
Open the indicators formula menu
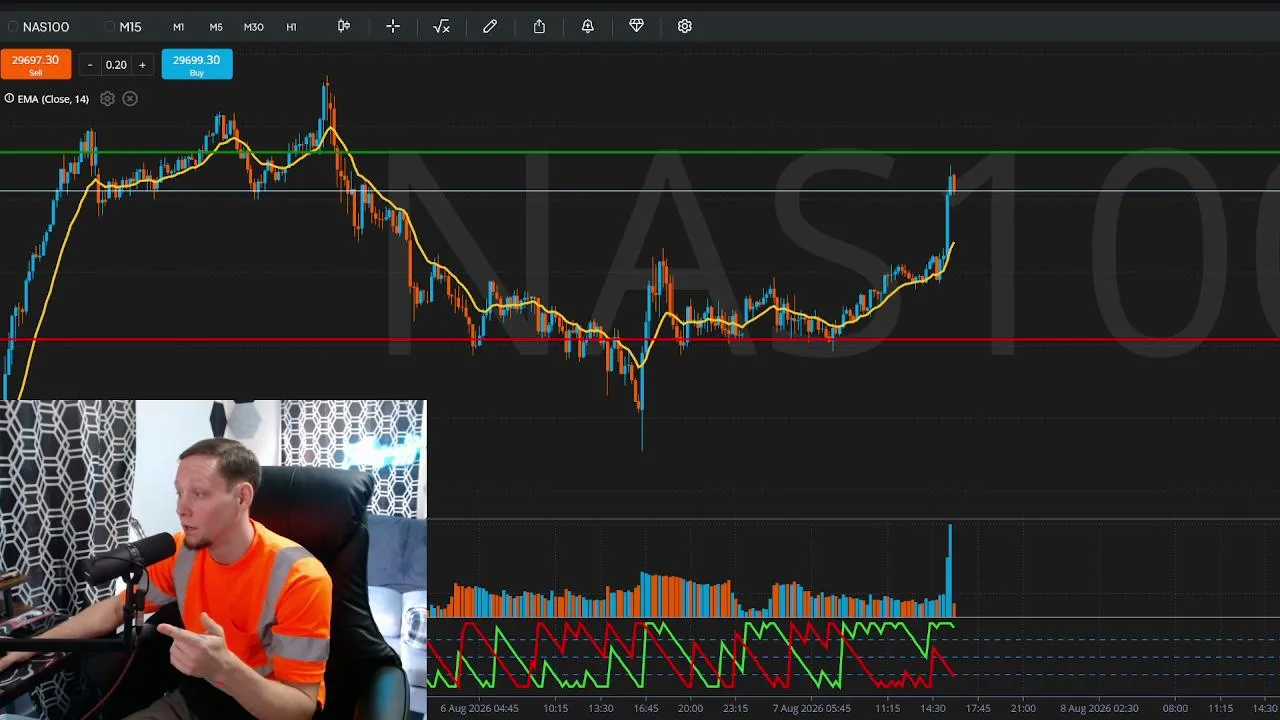tap(441, 26)
